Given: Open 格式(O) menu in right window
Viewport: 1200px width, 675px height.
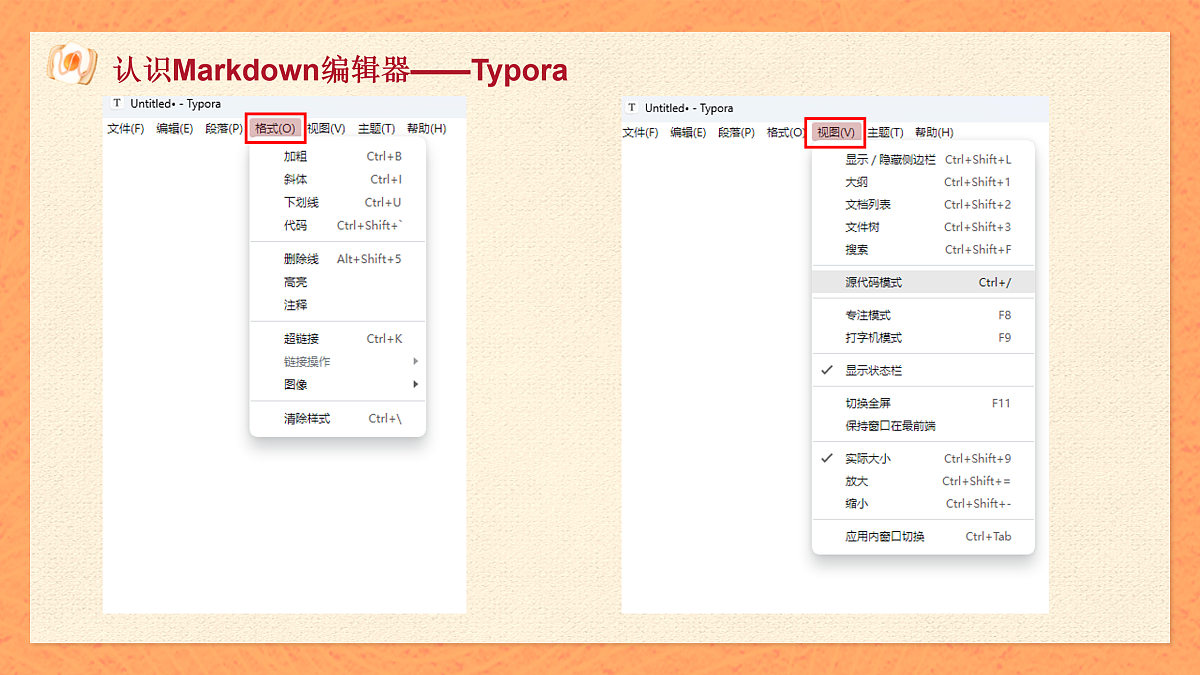Looking at the screenshot, I should click(x=785, y=132).
